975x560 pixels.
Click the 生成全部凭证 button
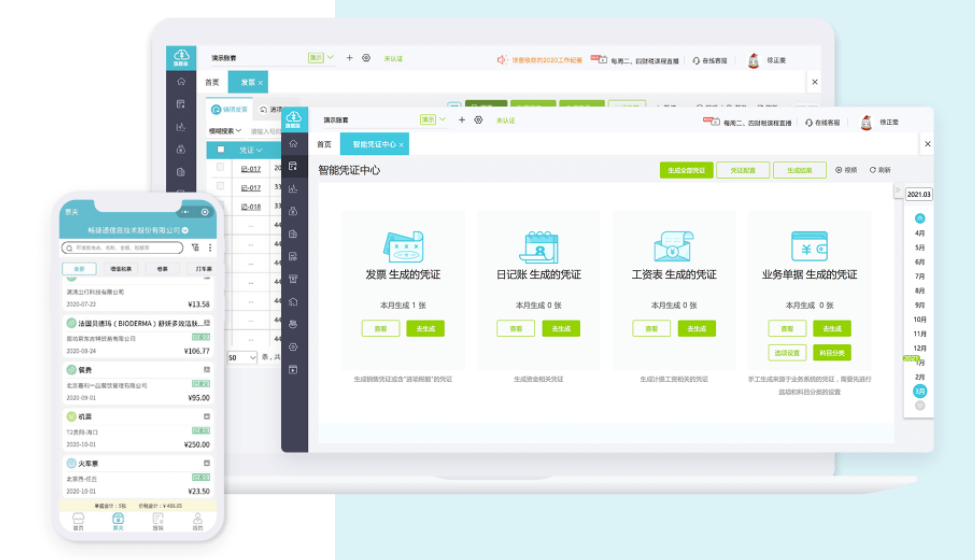(x=685, y=170)
